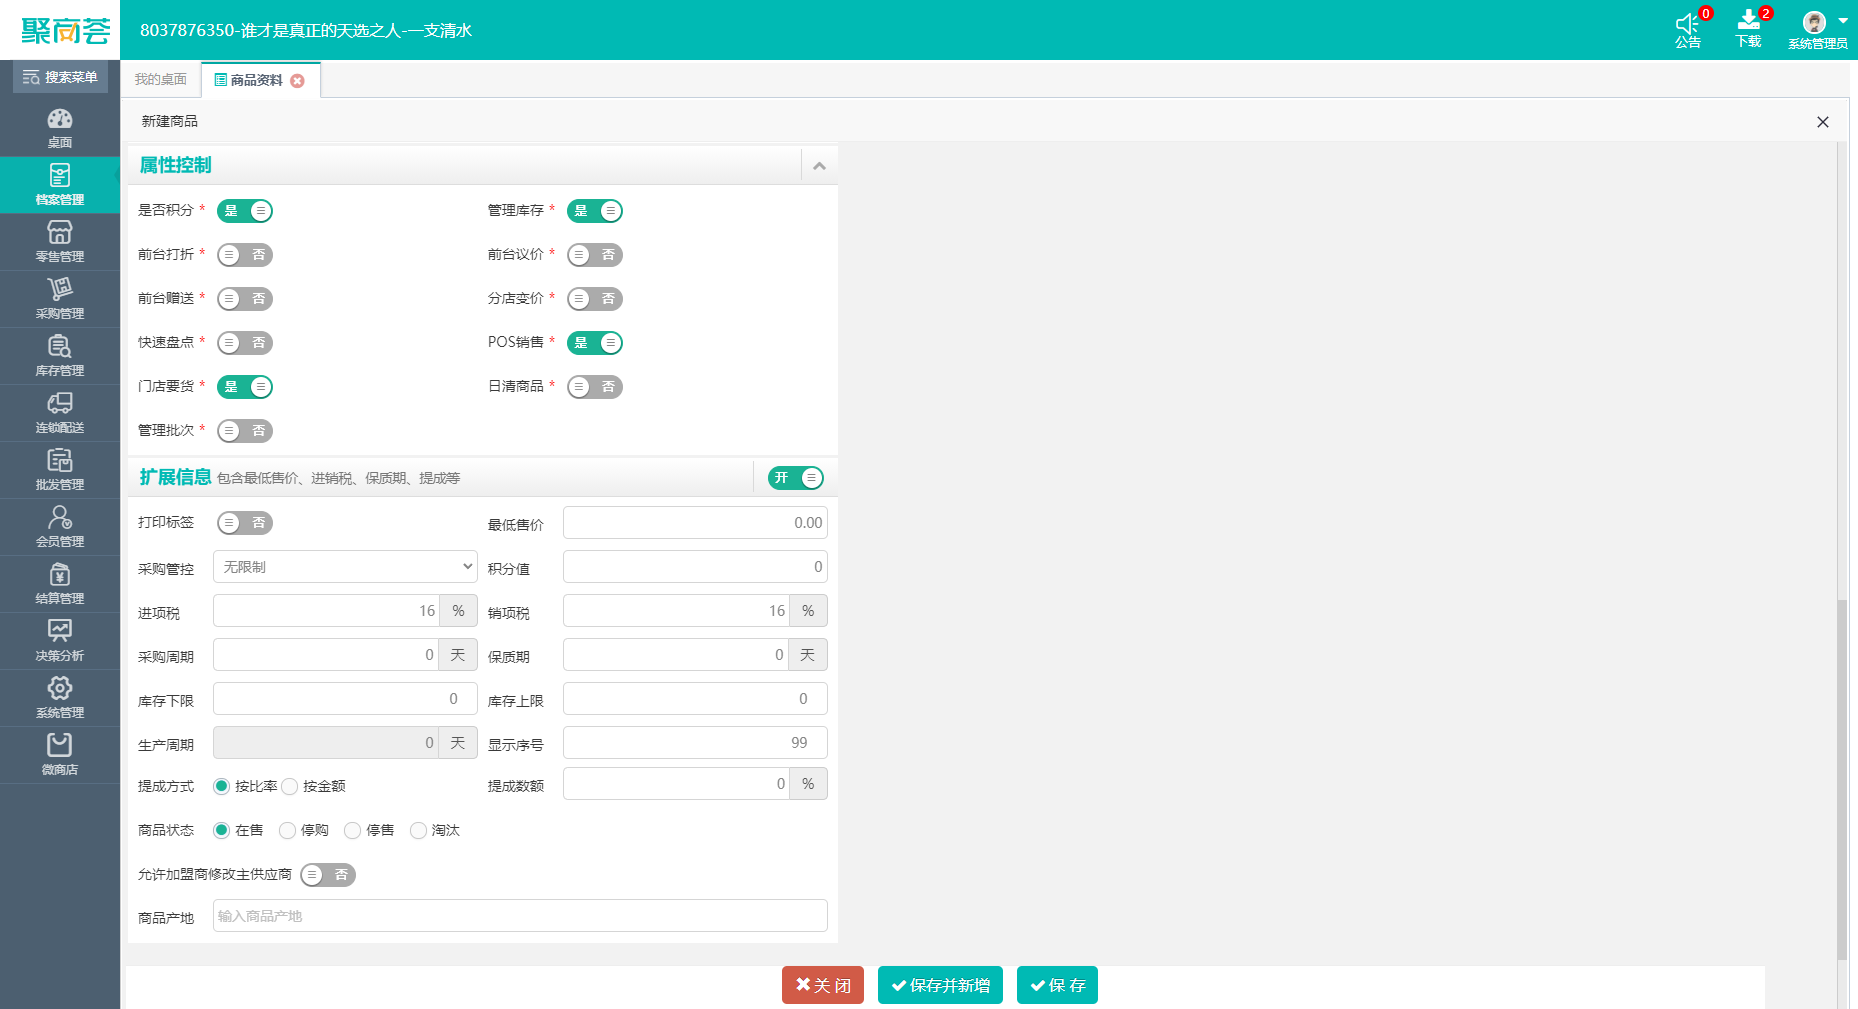Open 会员管理 sidebar module
The width and height of the screenshot is (1858, 1009).
tap(60, 527)
